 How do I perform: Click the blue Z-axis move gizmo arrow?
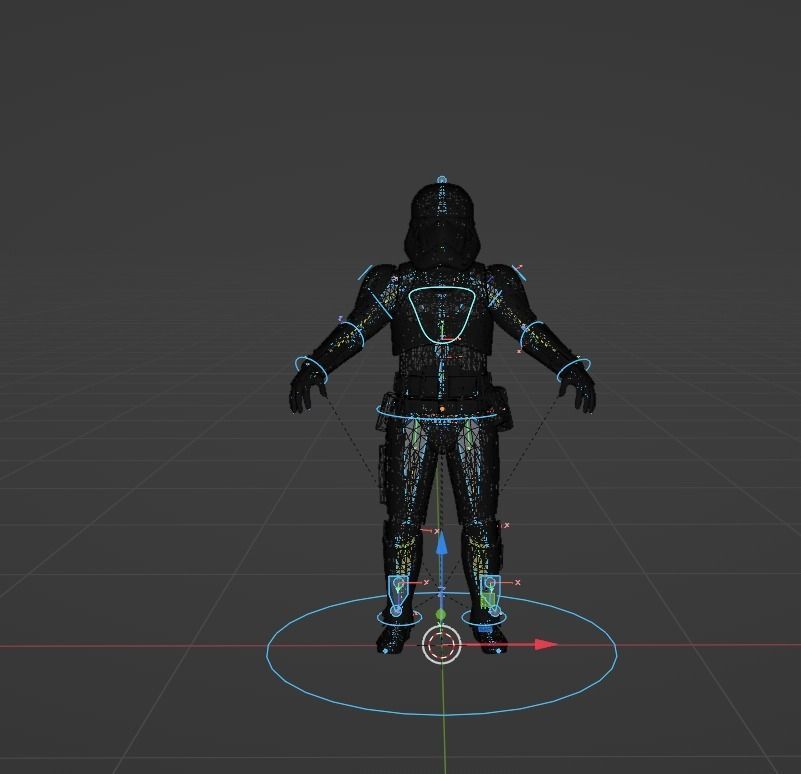[x=441, y=543]
